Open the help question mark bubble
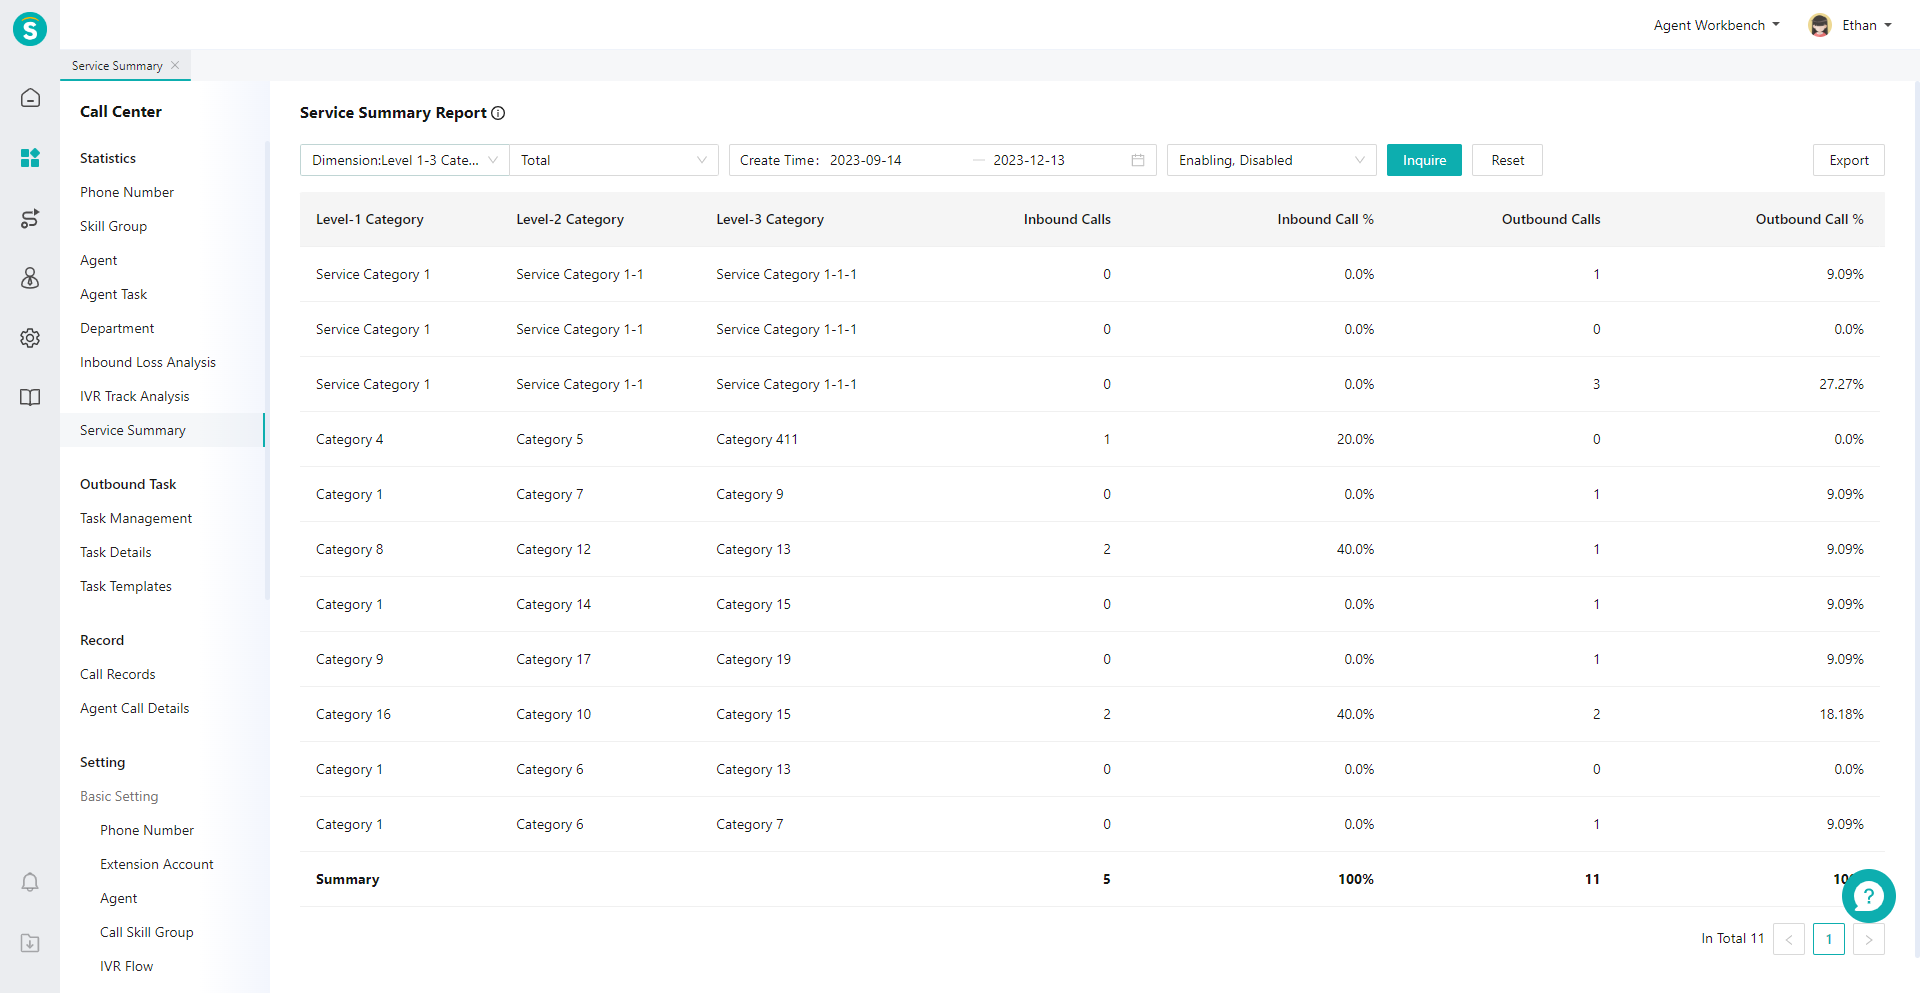The image size is (1920, 993). 1868,896
